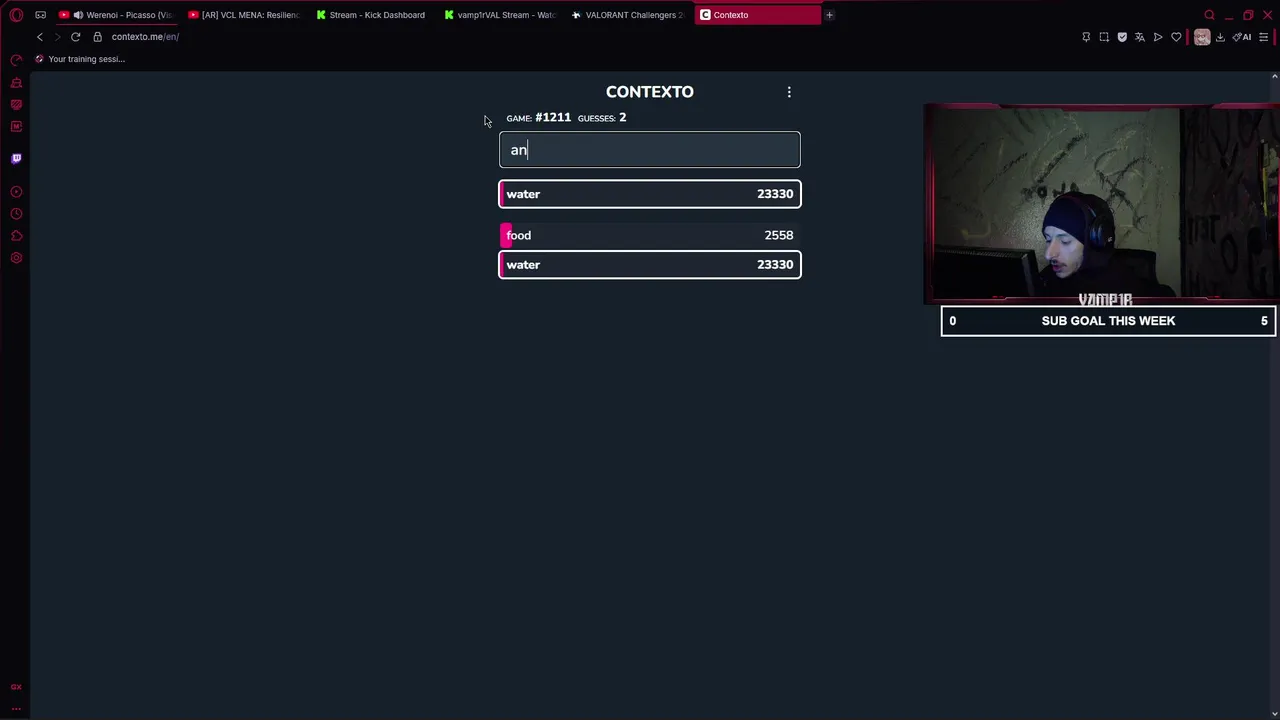Open the profile avatar in toolbar
Viewport: 1280px width, 720px height.
click(x=1202, y=37)
